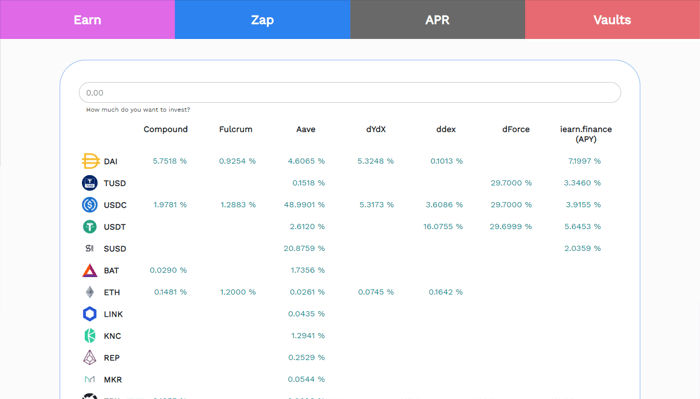Select the SUSD row label

(x=115, y=249)
